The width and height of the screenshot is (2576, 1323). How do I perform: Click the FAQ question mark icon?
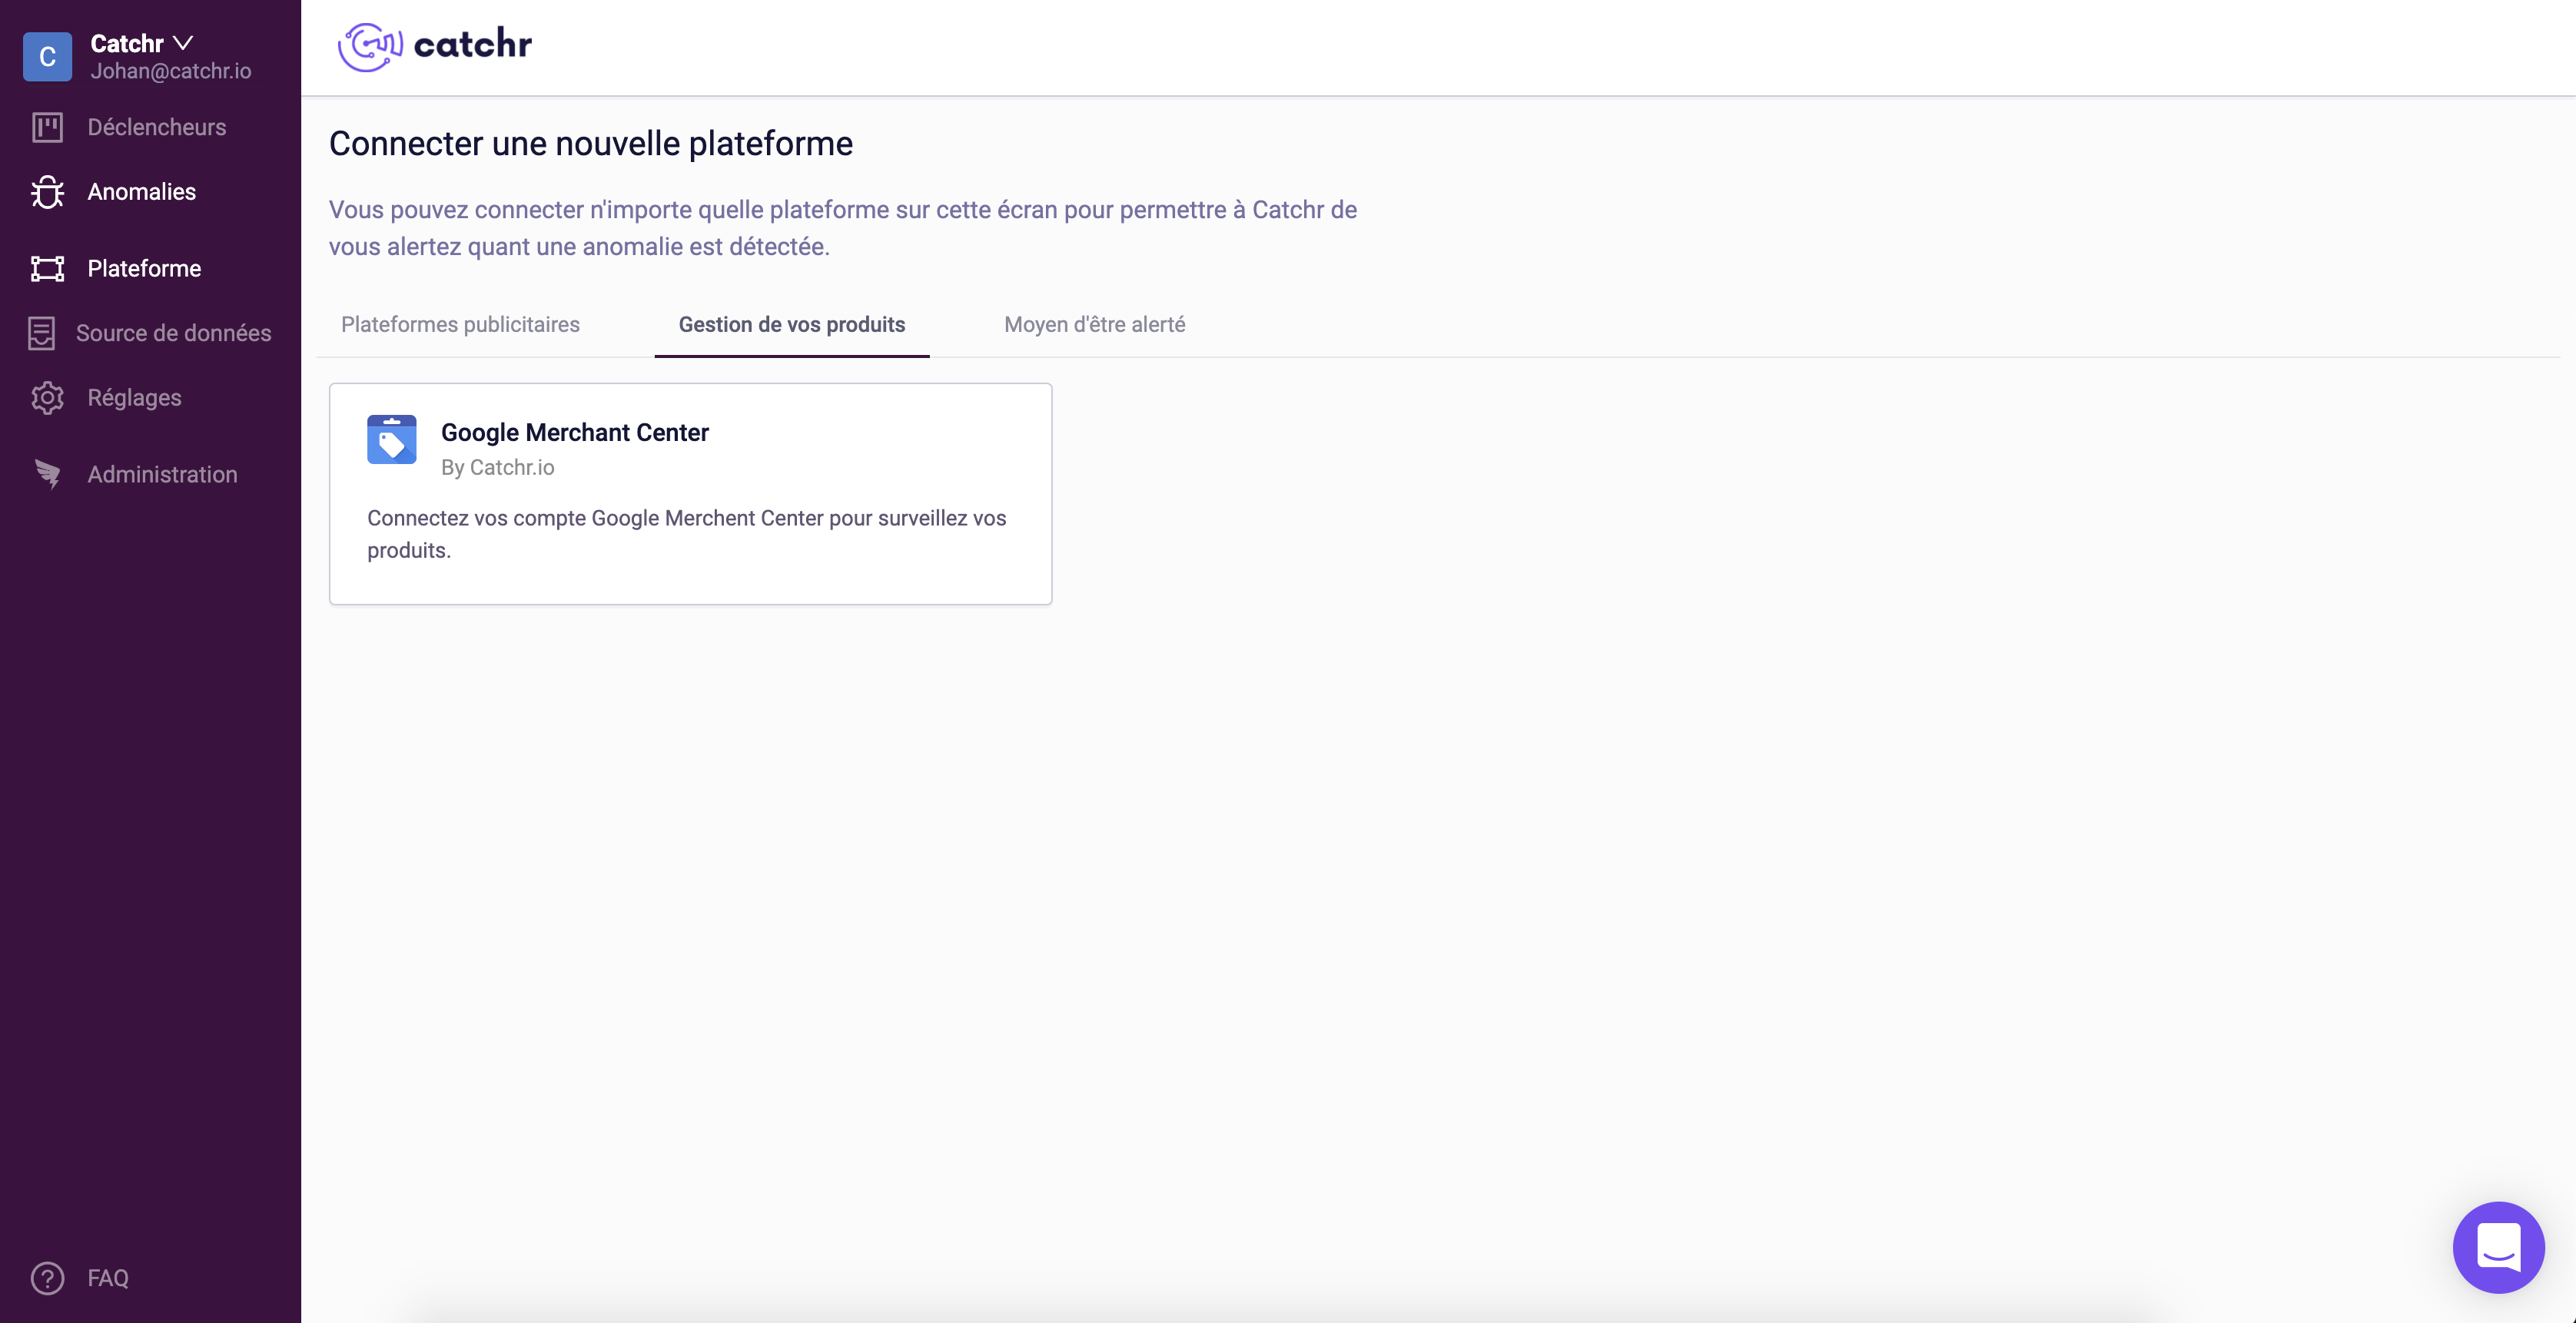pos(47,1278)
